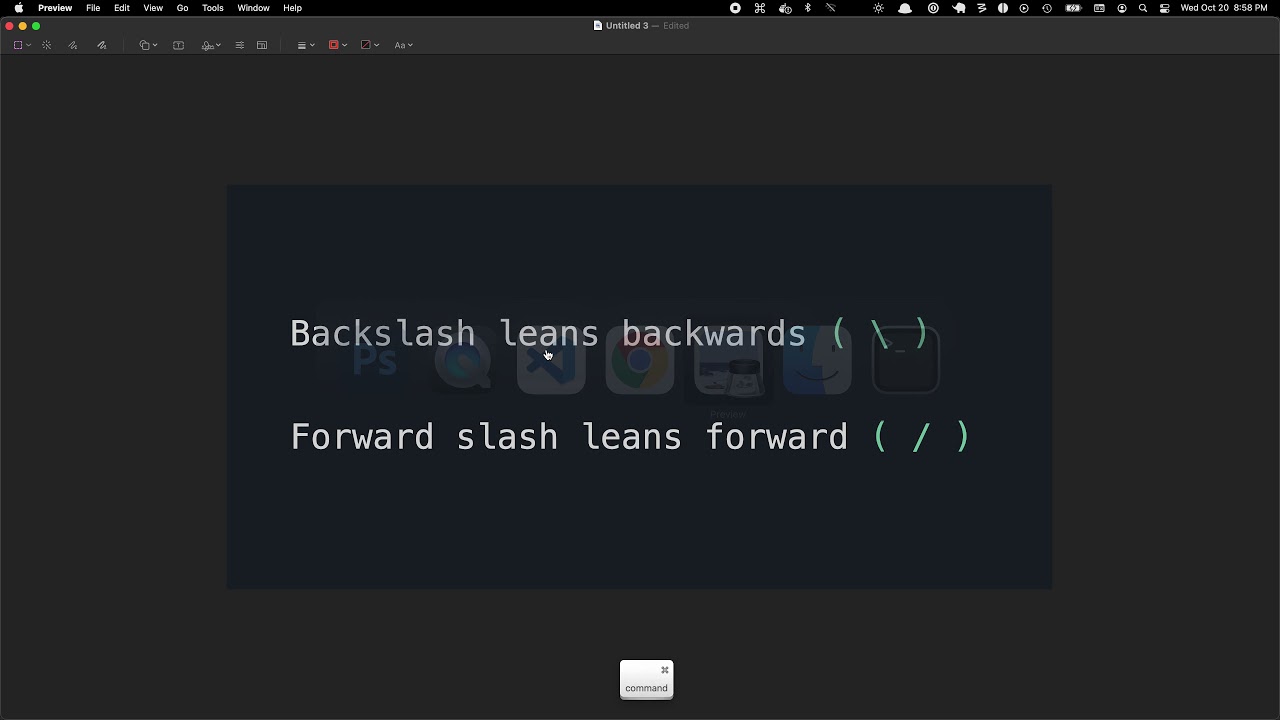Open the battery status menu
The height and width of the screenshot is (720, 1280).
click(x=1073, y=8)
